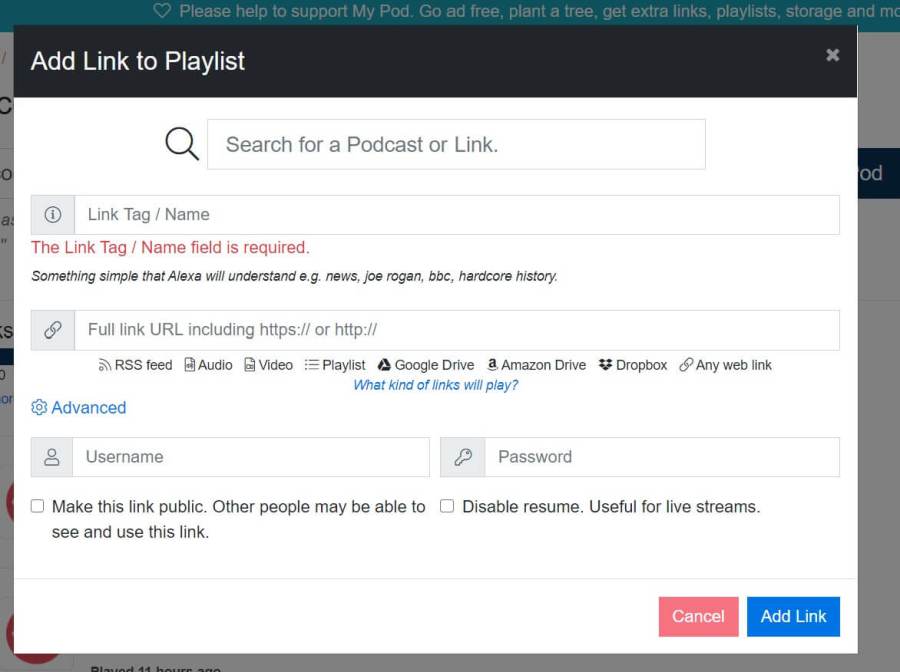Focus the Search for a Podcast field
900x672 pixels.
pyautogui.click(x=456, y=144)
